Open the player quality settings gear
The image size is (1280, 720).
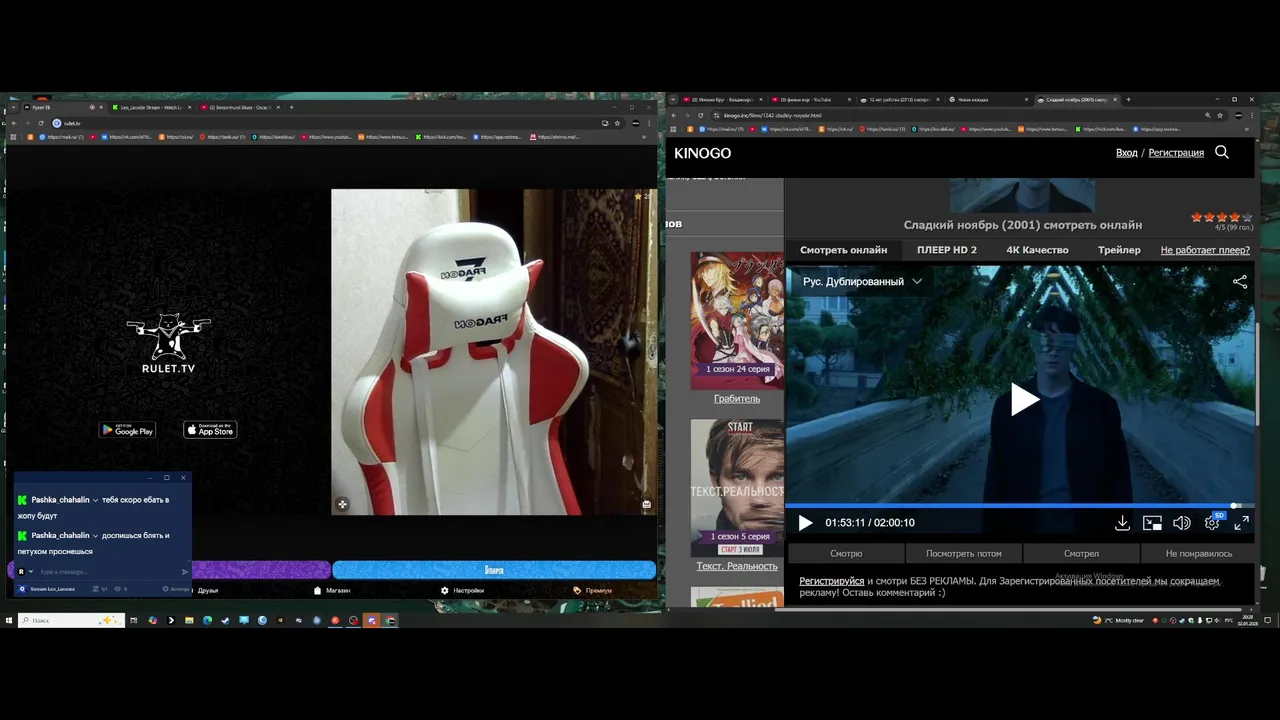tap(1212, 523)
